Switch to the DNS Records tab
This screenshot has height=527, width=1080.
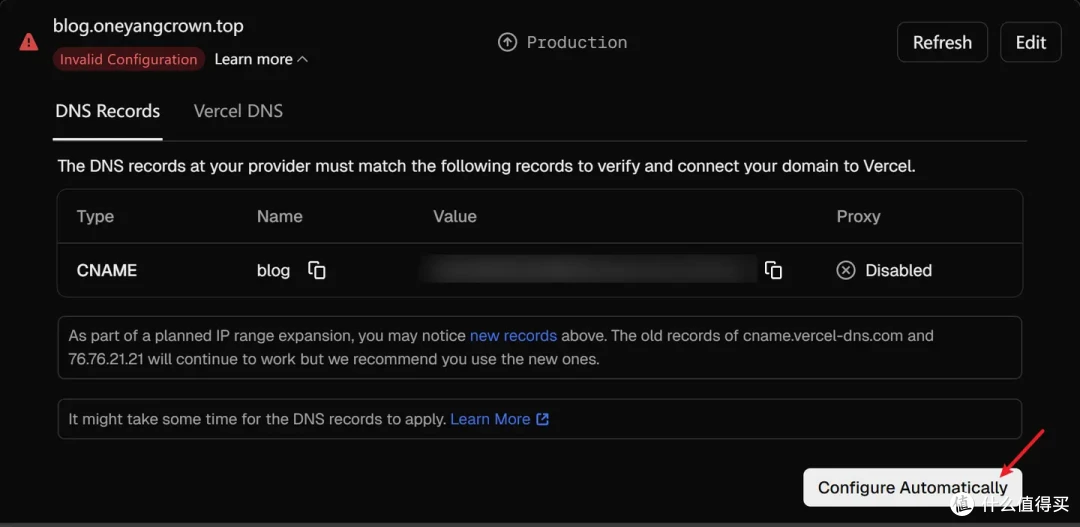107,112
